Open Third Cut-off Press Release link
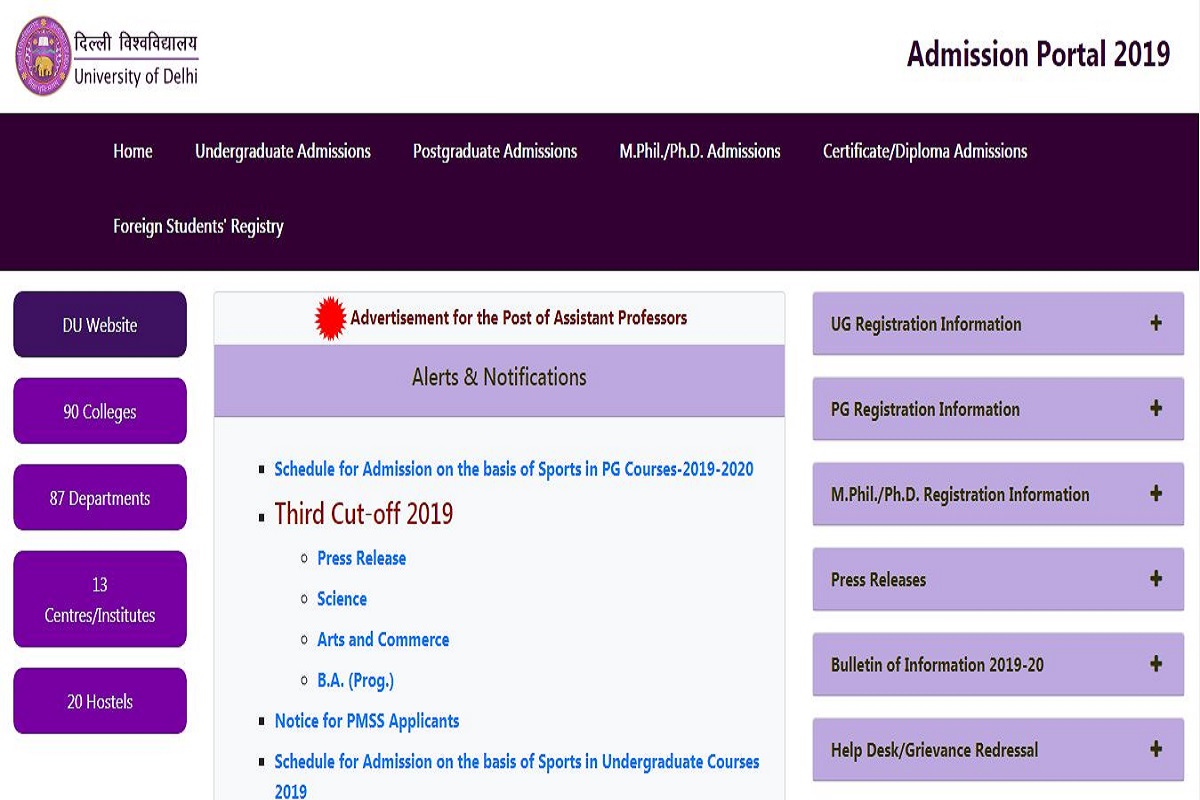The width and height of the screenshot is (1200, 800). pyautogui.click(x=362, y=558)
